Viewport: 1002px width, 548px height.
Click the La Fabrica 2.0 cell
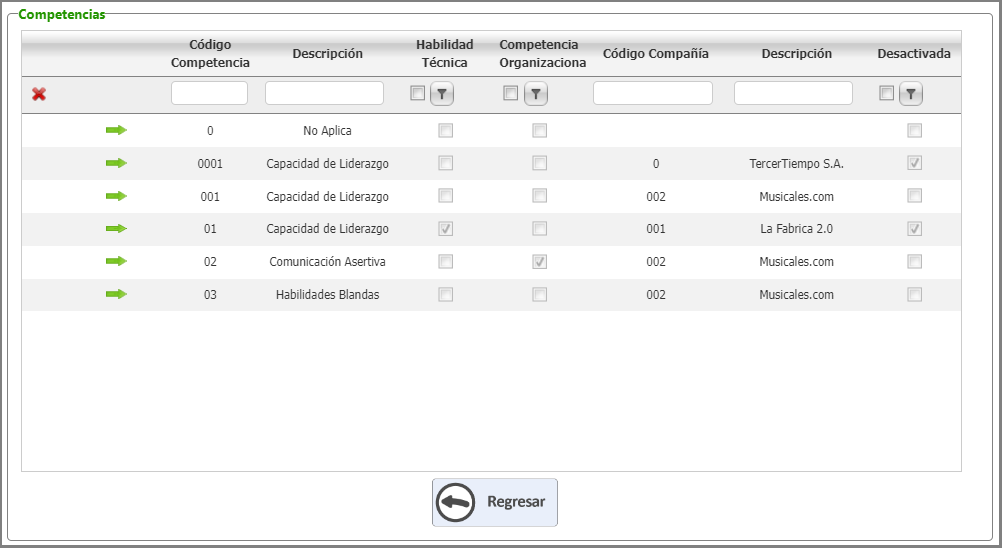[x=796, y=229]
